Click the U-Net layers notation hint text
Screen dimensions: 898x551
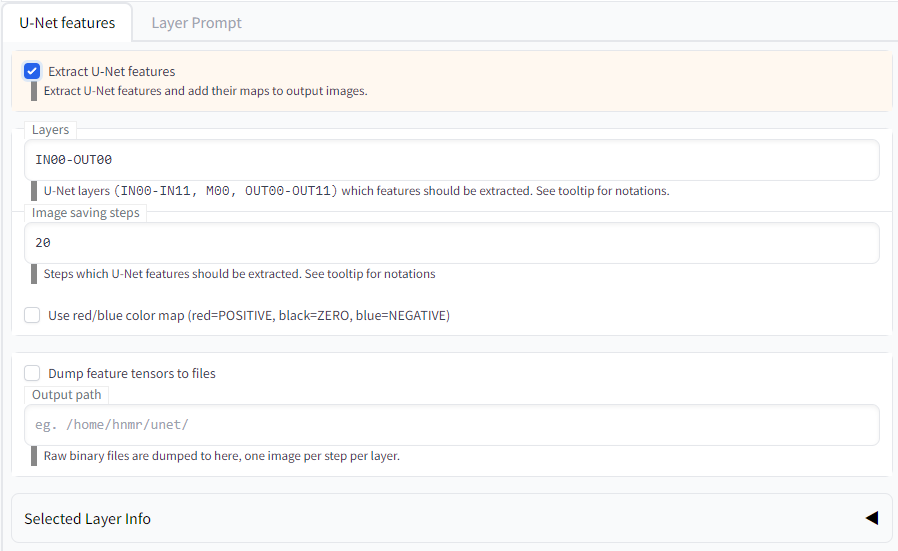[356, 190]
